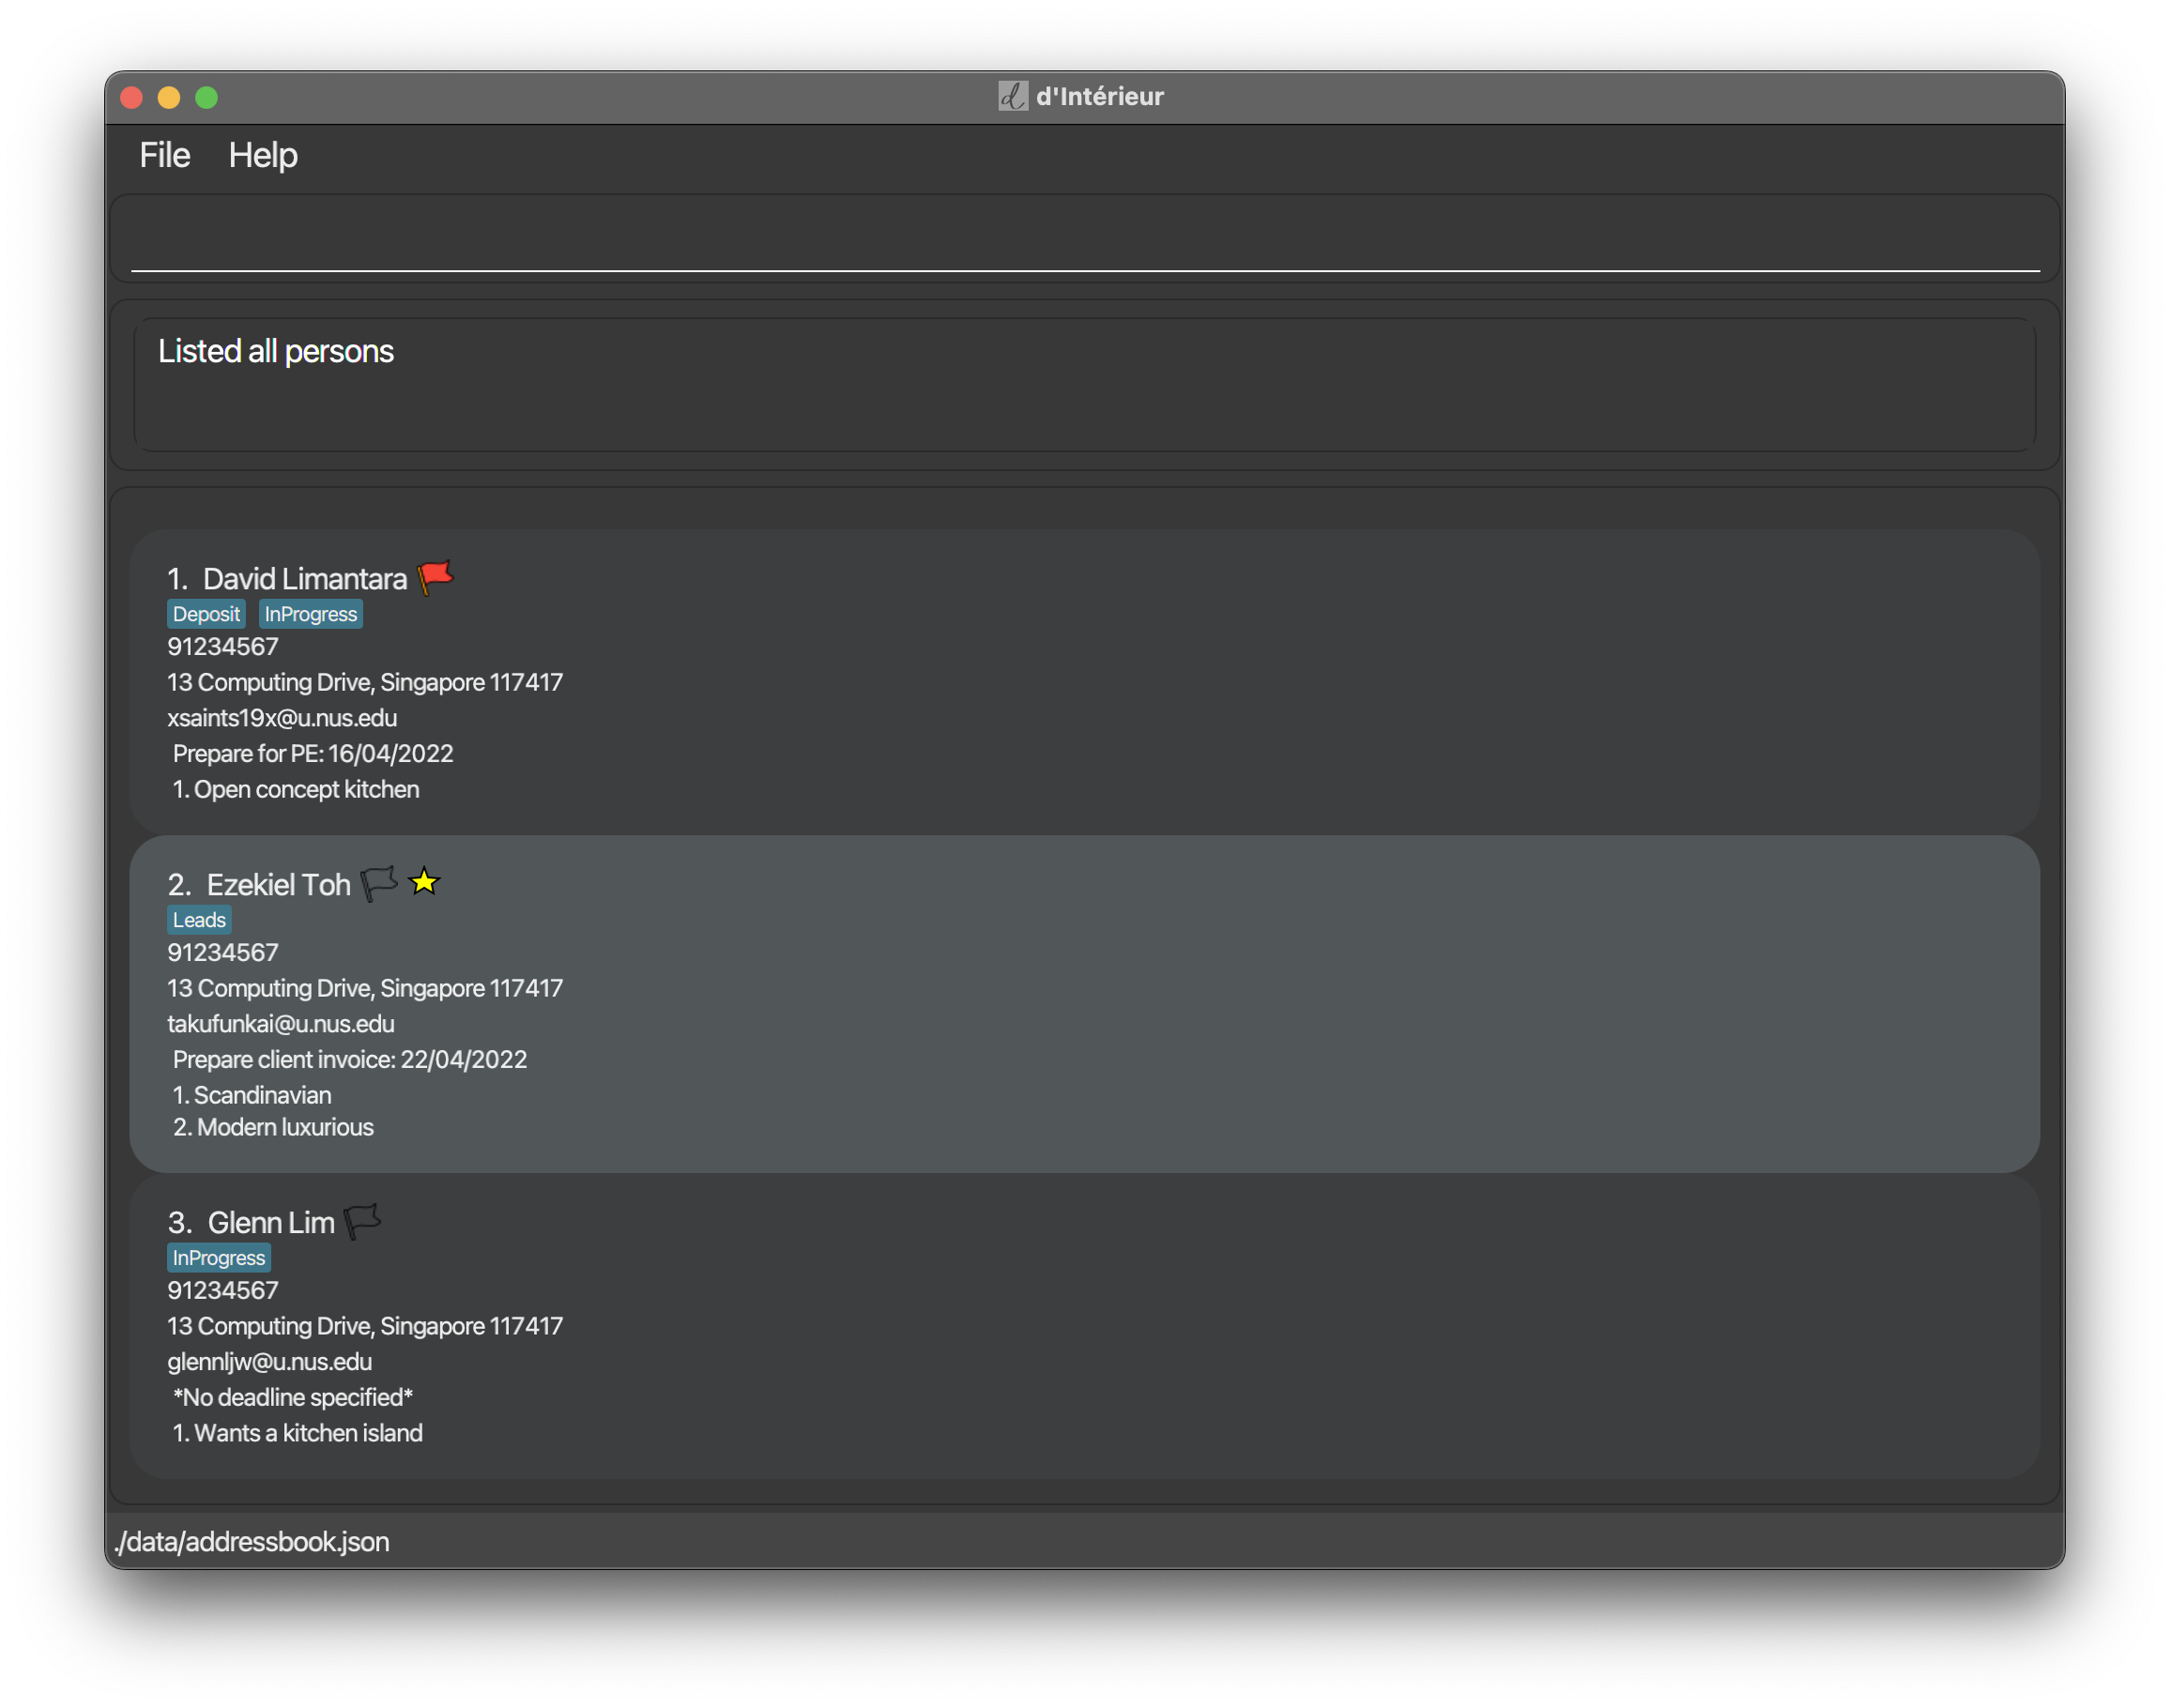This screenshot has height=1708, width=2170.
Task: Click the InProgress tag on David Limantara
Action: 310,614
